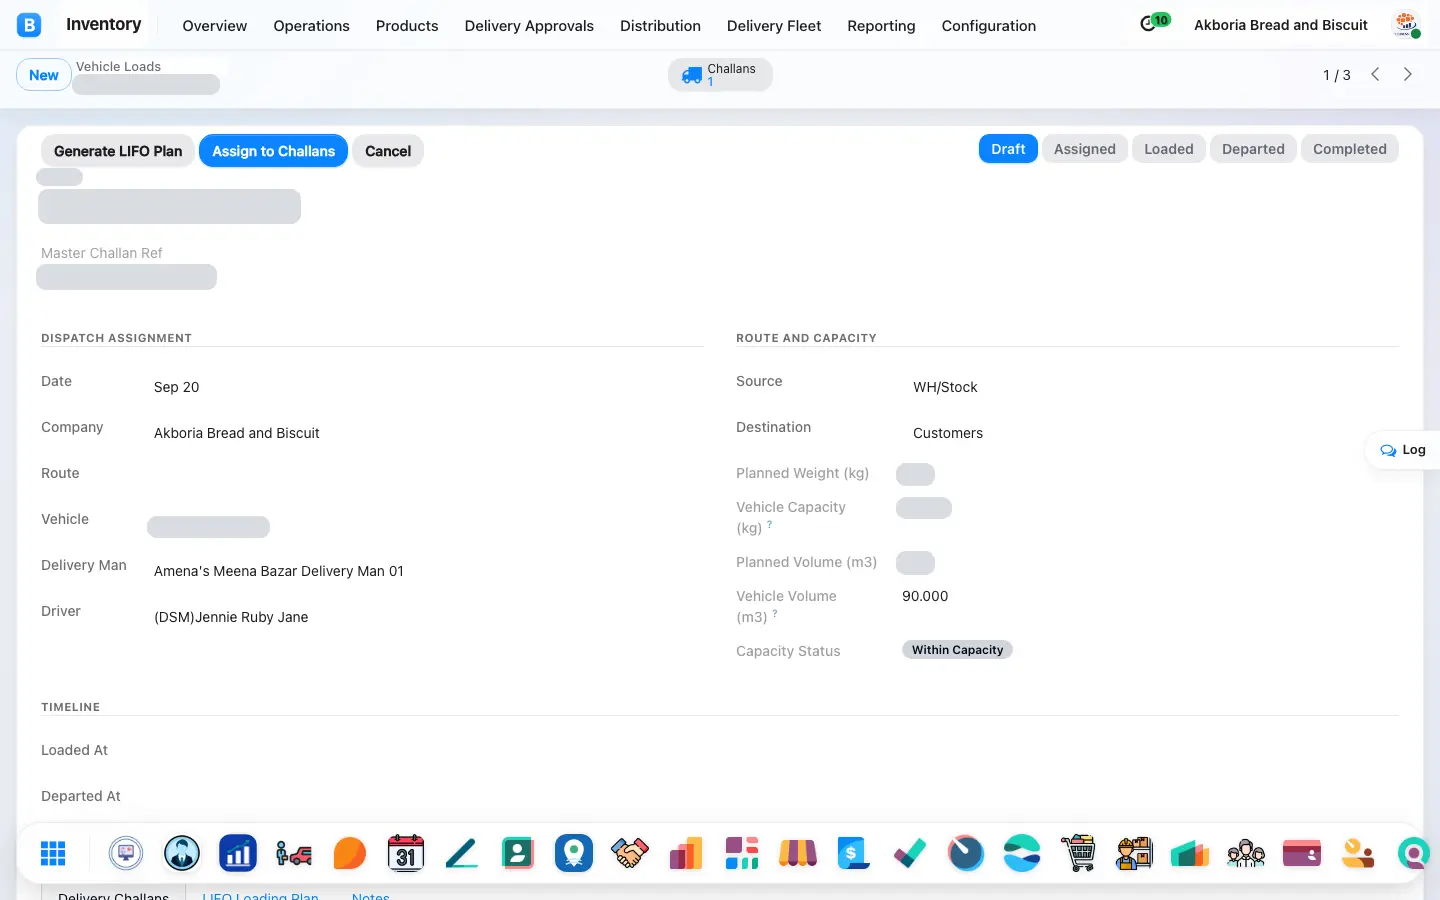The height and width of the screenshot is (900, 1440).
Task: Open the suited man avatar dock icon
Action: (x=182, y=853)
